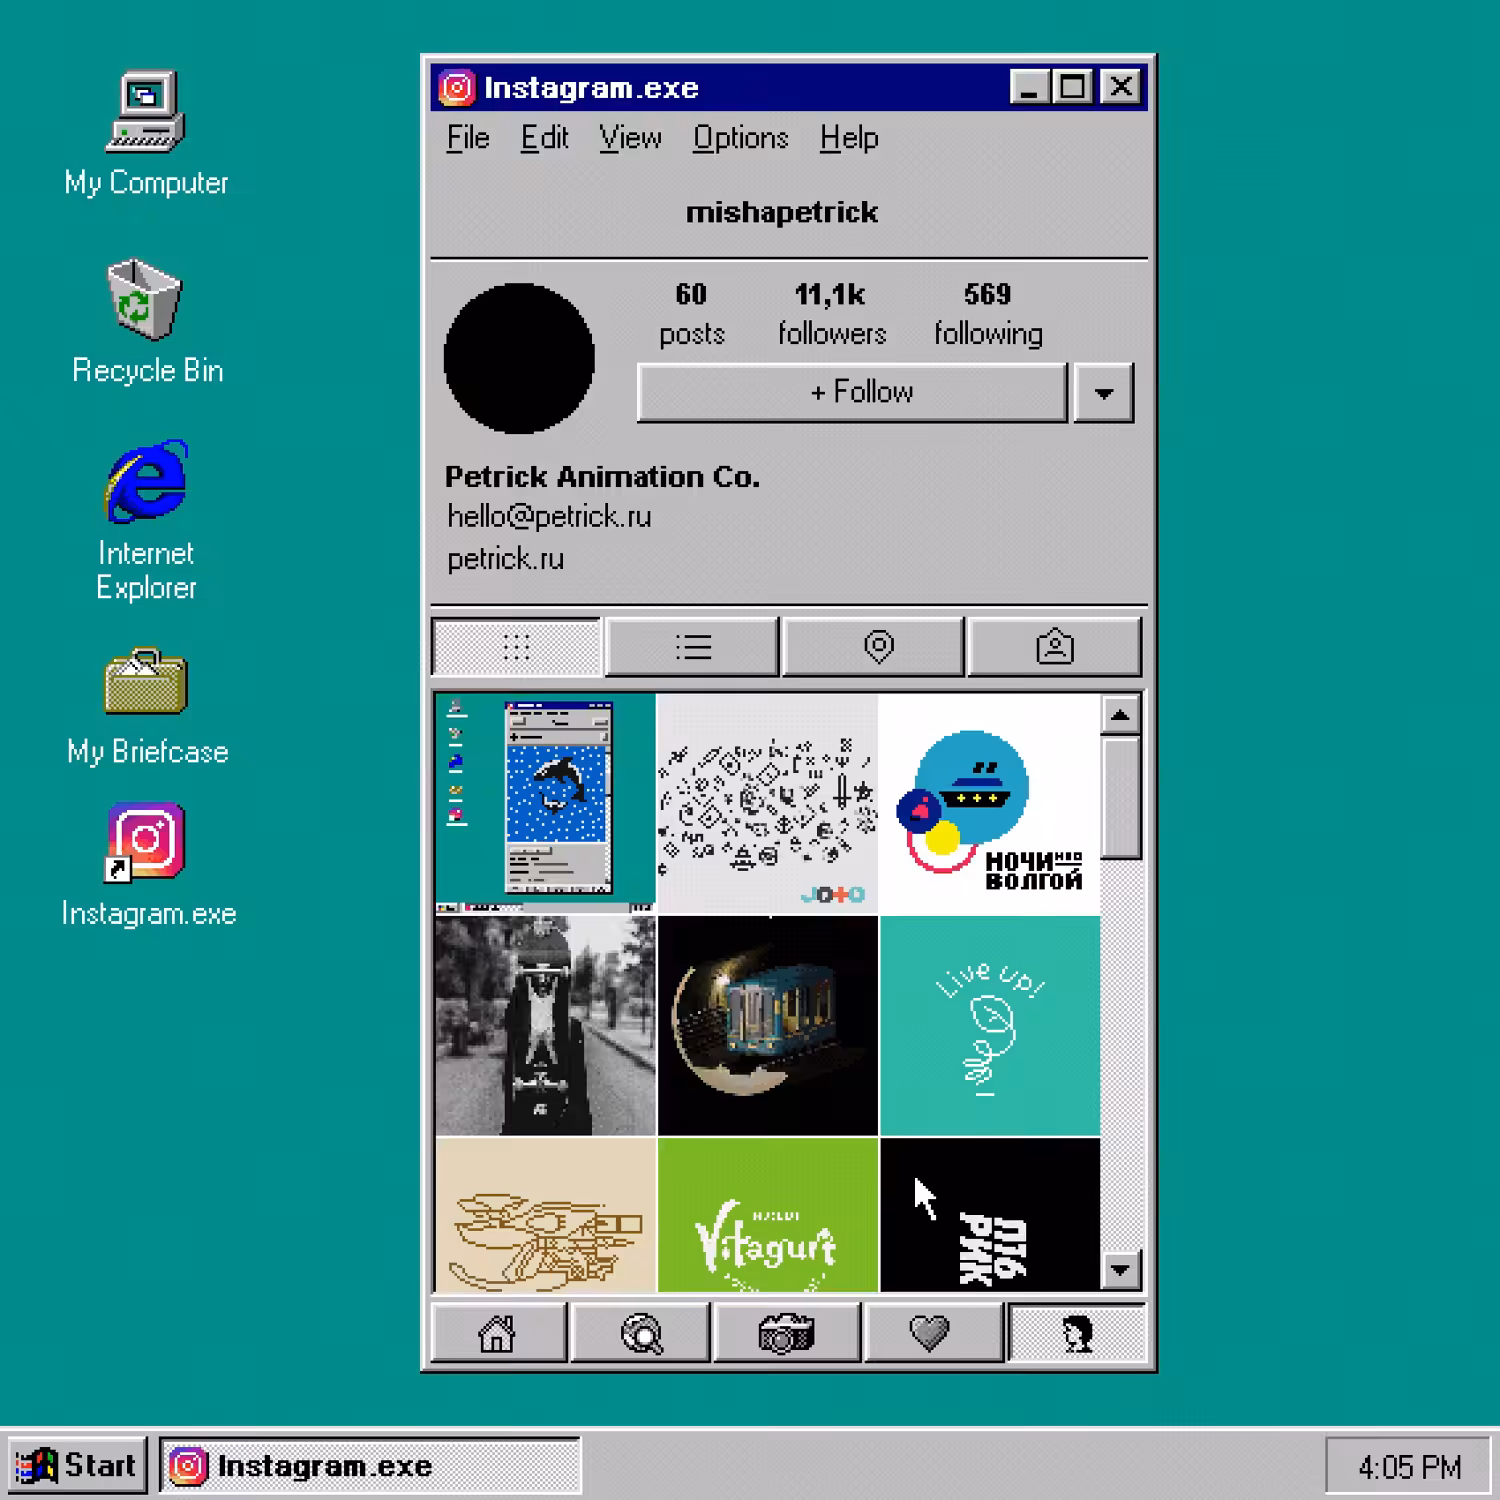Open the Options menu
1500x1500 pixels.
tap(741, 138)
